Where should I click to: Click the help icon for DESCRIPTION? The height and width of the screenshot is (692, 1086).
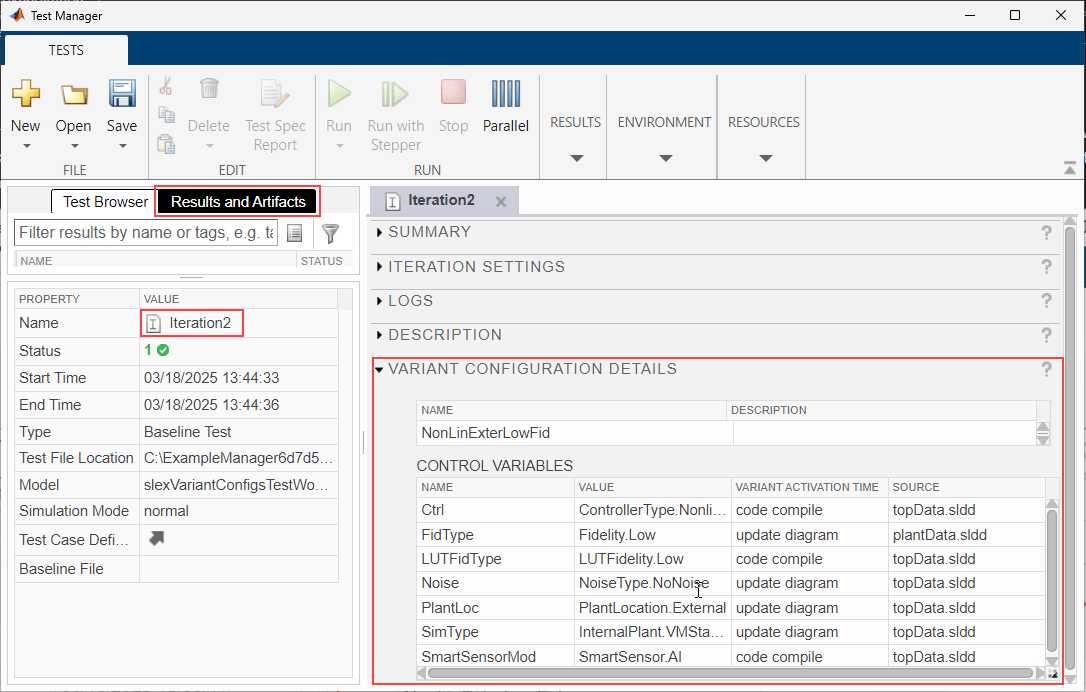point(1047,335)
